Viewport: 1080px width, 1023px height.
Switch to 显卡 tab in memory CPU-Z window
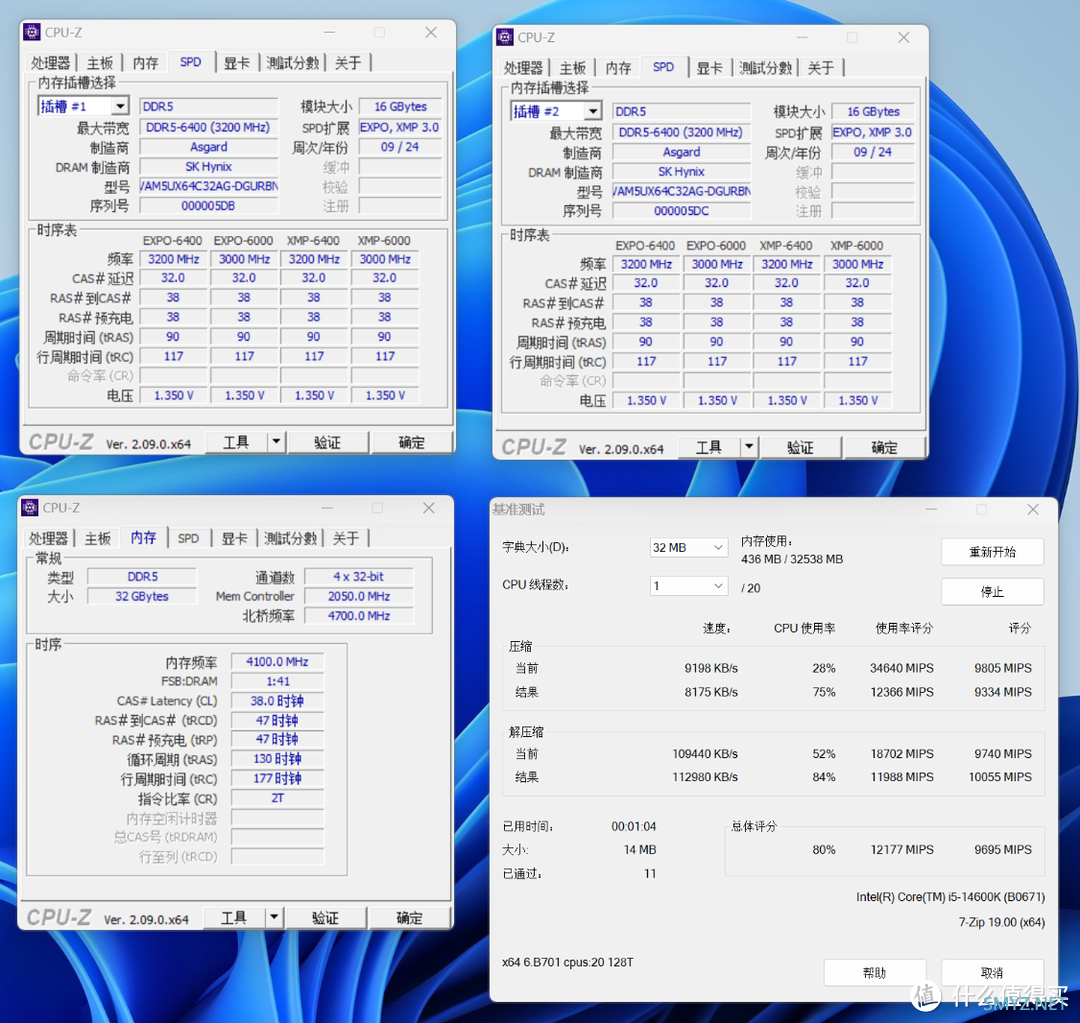[x=234, y=538]
